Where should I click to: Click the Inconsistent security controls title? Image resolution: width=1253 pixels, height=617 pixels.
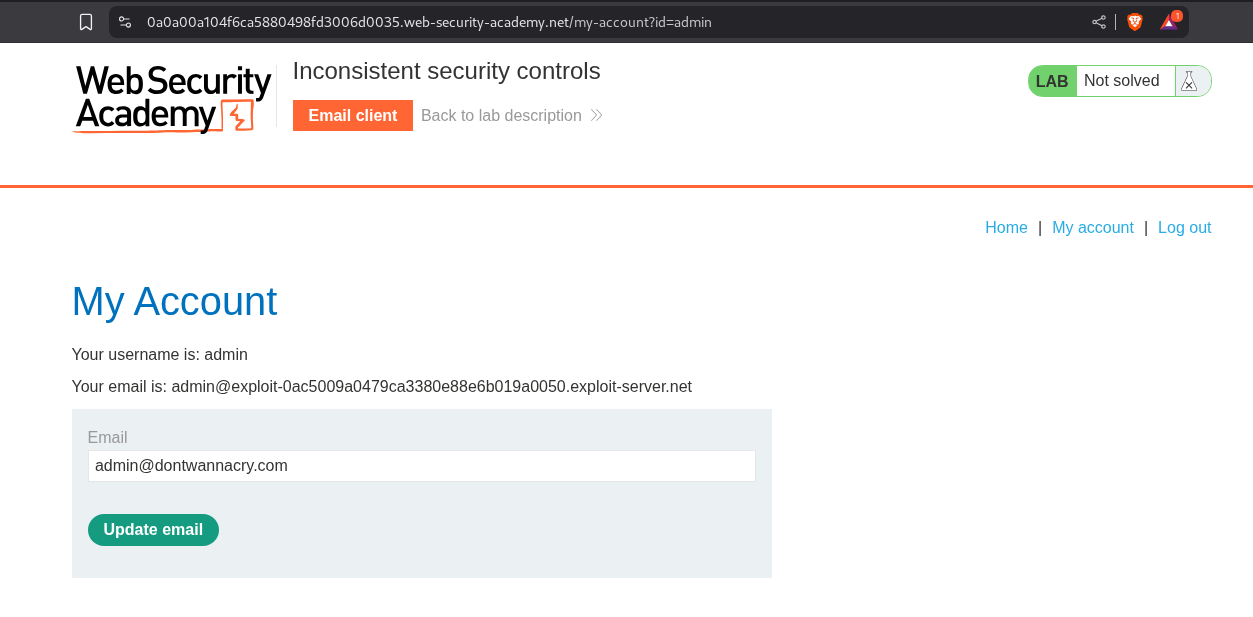point(446,71)
